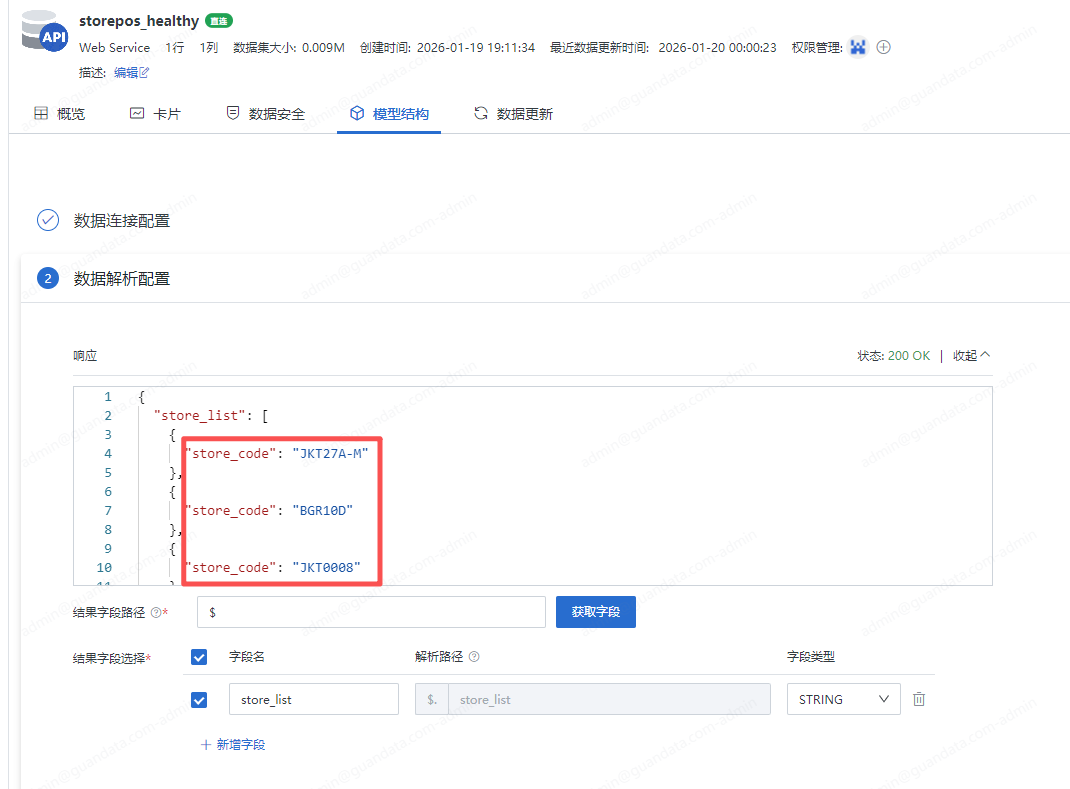Switch to the 概览 tab
This screenshot has width=1070, height=789.
click(x=57, y=112)
